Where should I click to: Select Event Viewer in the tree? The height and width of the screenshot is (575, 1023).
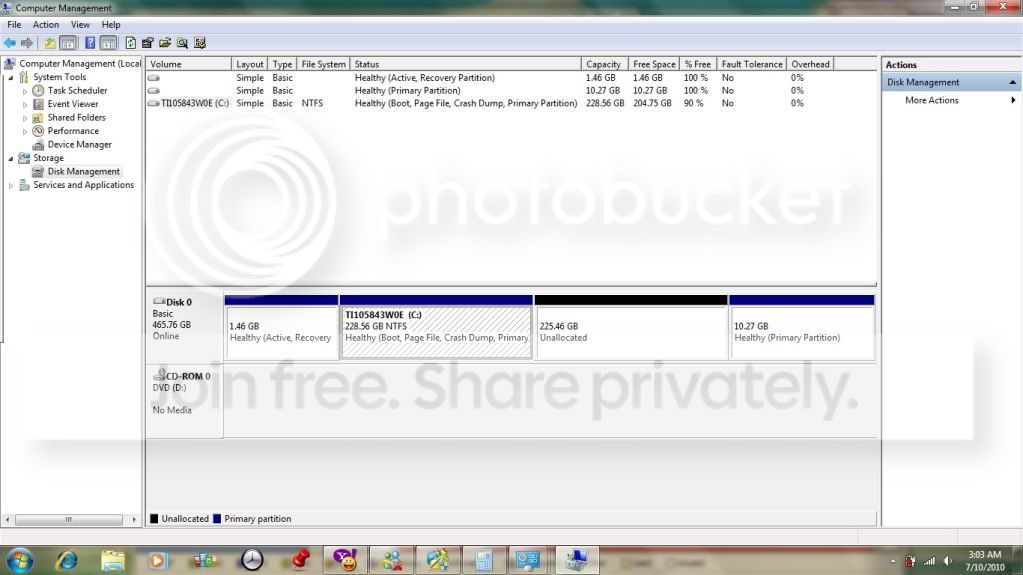[x=72, y=104]
